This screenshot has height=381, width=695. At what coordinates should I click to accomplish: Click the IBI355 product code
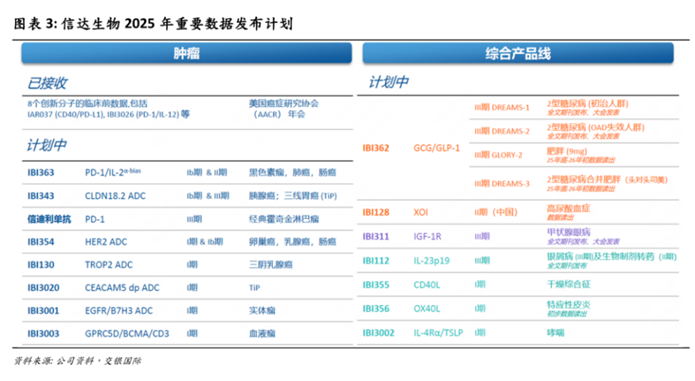tap(376, 284)
